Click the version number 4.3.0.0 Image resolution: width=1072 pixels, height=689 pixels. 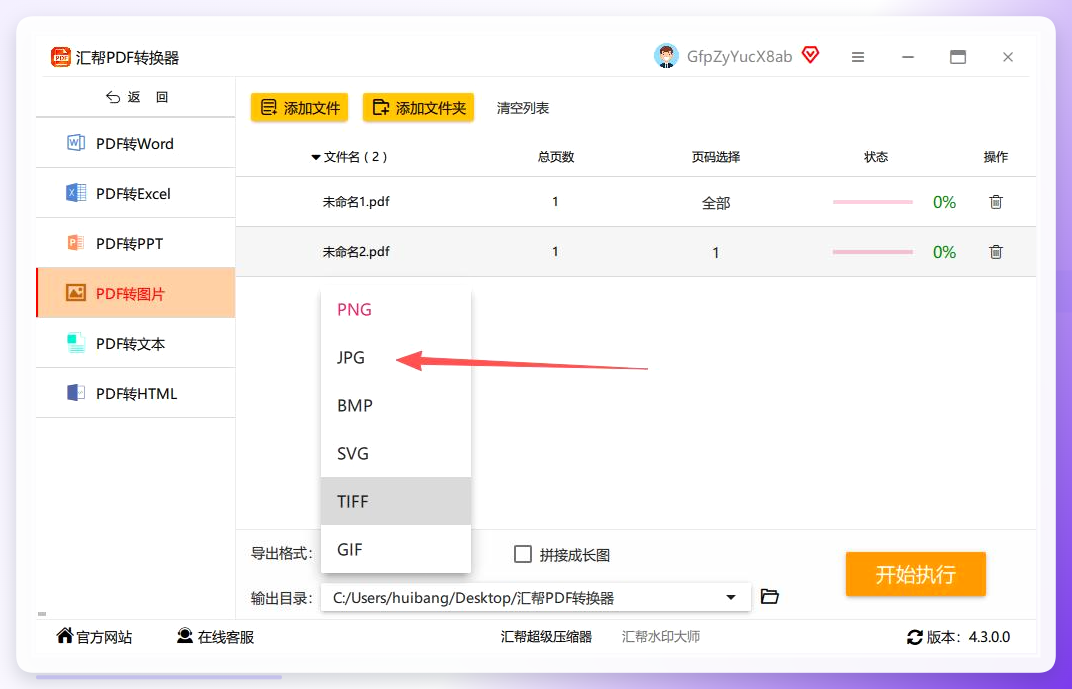[x=989, y=637]
